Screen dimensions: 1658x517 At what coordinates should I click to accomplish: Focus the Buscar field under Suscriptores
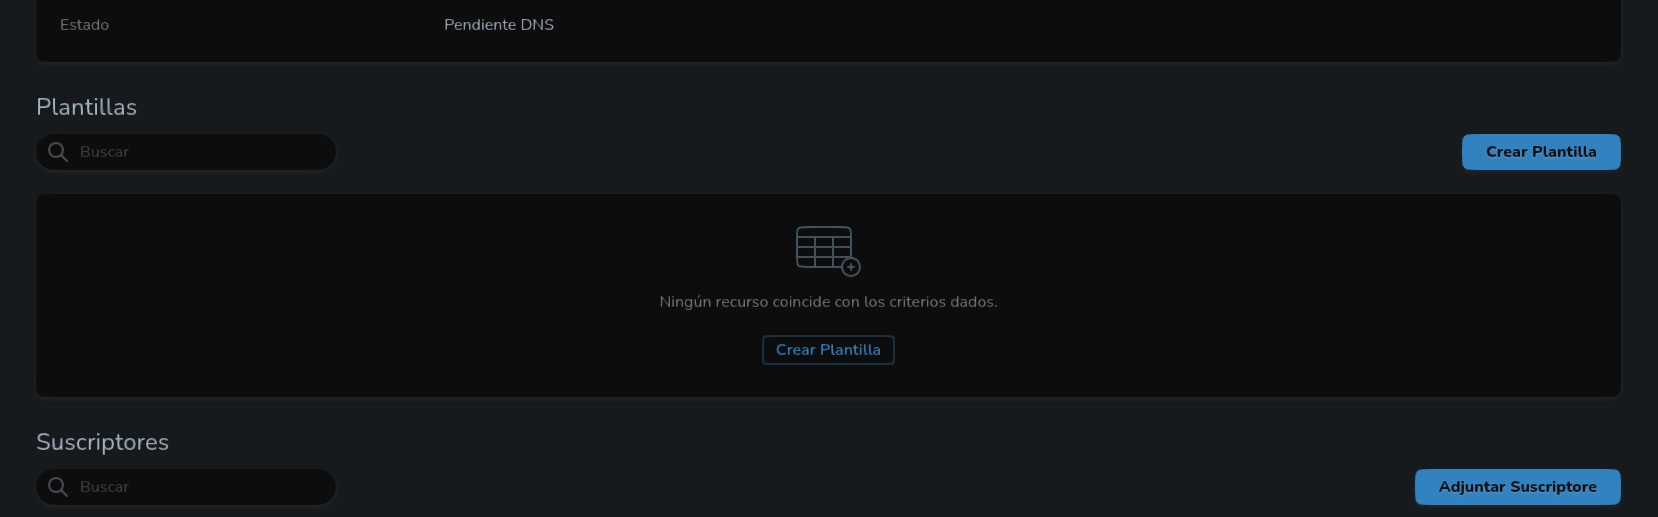[x=186, y=487]
